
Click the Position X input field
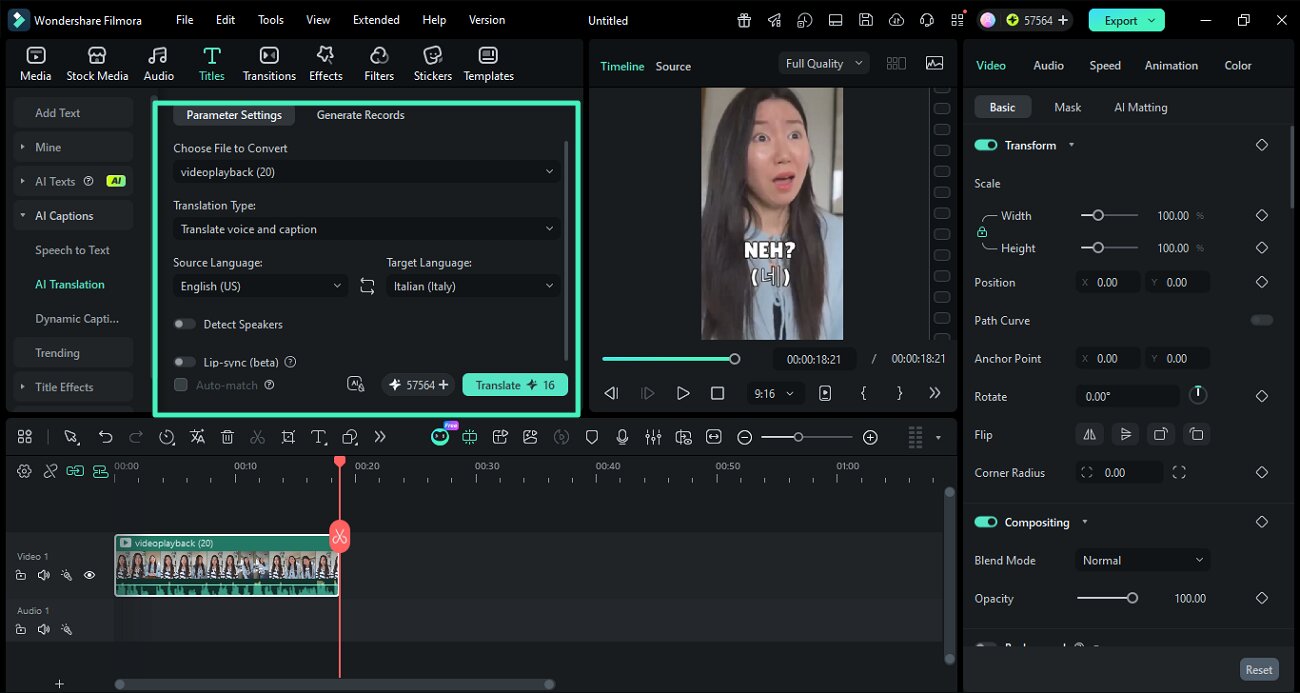point(1108,283)
